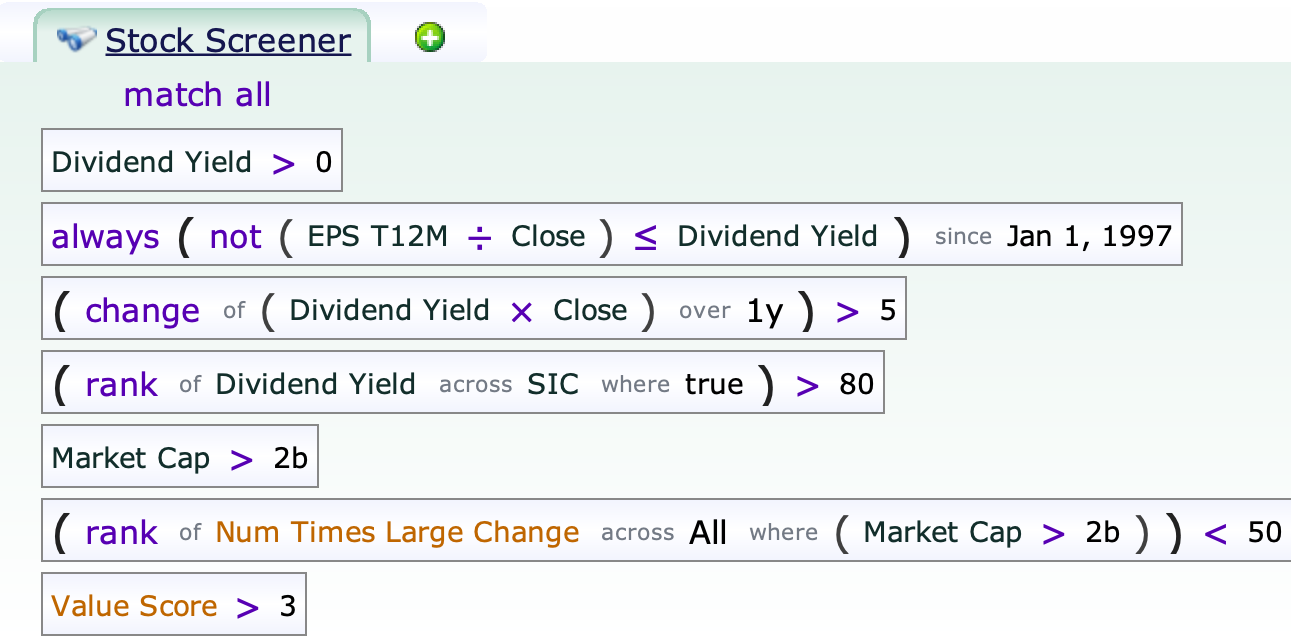Click the binoculars icon on Stock Screener tab
This screenshot has height=638, width=1291.
point(76,40)
